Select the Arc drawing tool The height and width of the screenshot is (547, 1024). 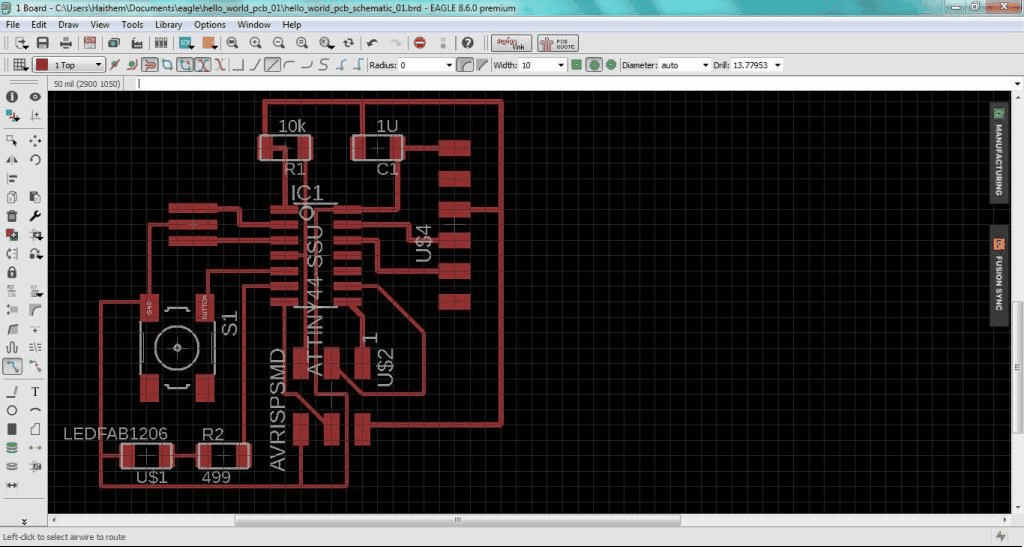pyautogui.click(x=35, y=411)
